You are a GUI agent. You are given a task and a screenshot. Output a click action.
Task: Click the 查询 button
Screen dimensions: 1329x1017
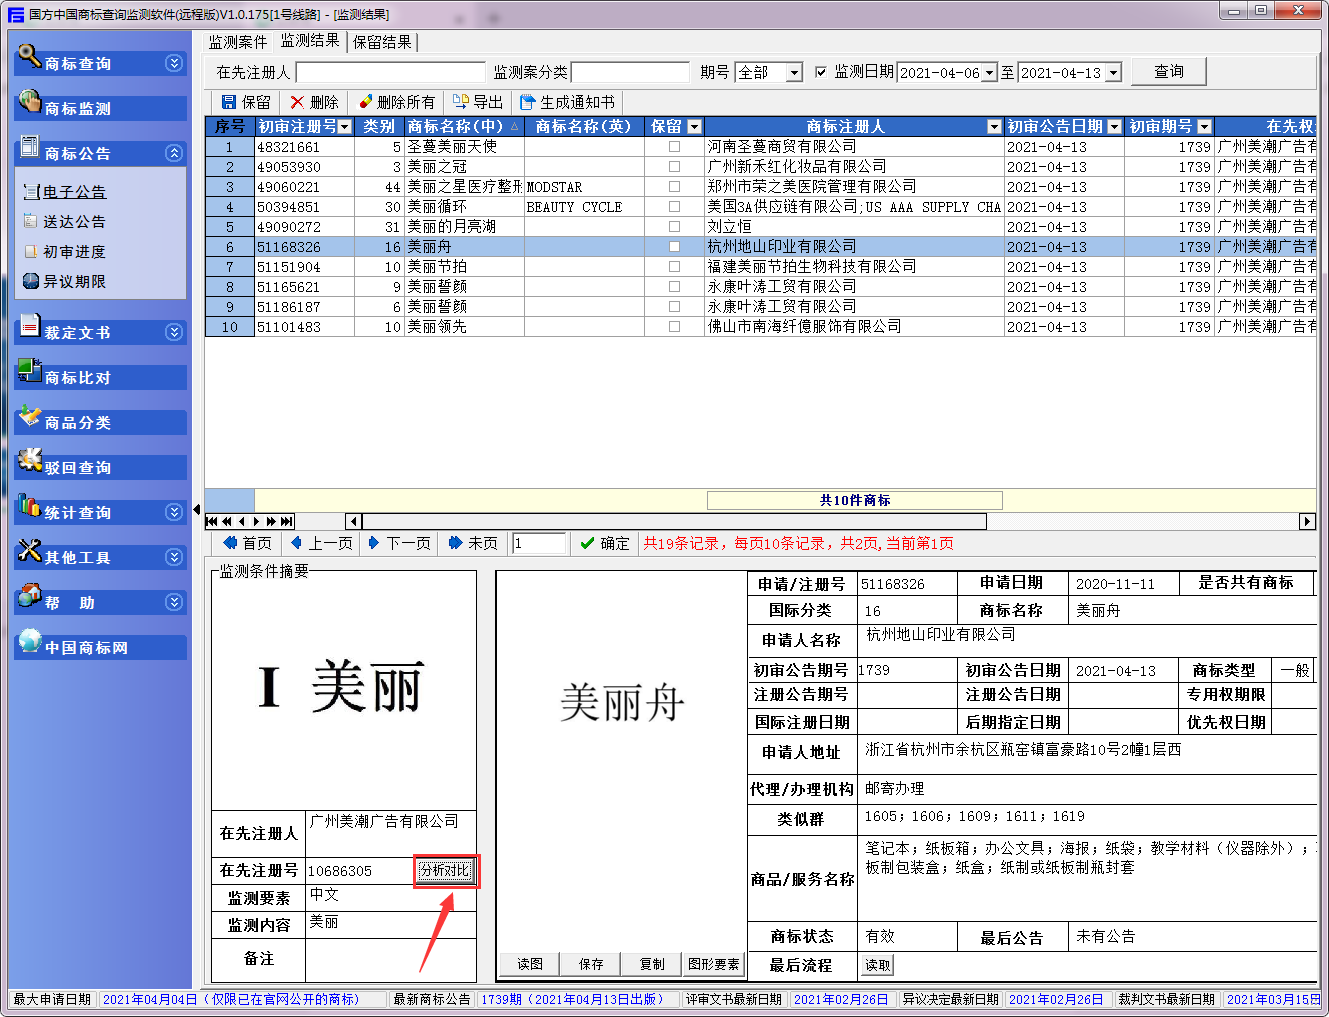pos(1168,72)
